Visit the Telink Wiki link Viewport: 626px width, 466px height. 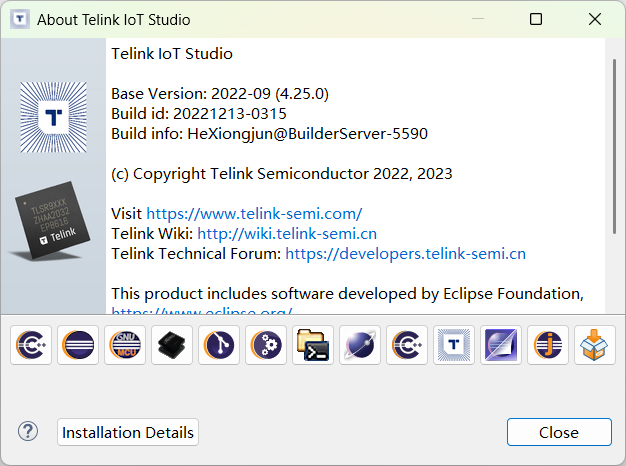pyautogui.click(x=287, y=233)
